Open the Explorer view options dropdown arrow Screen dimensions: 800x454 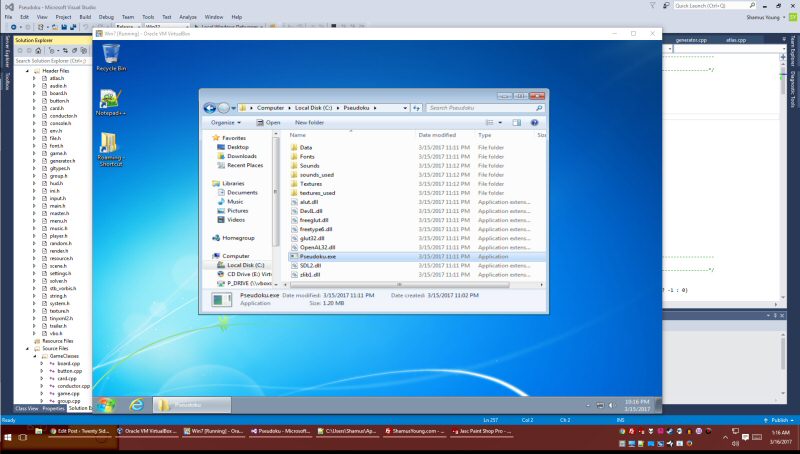pos(500,122)
